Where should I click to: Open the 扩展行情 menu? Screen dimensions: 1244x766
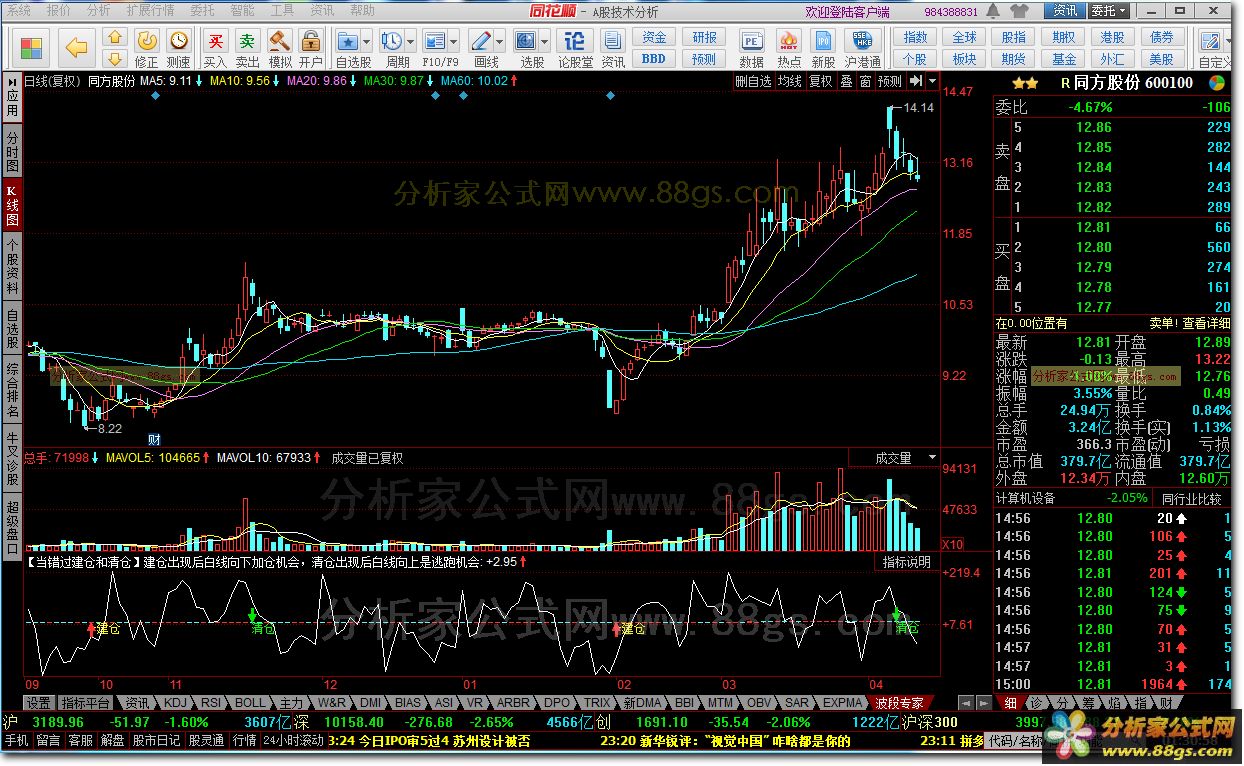click(x=151, y=10)
